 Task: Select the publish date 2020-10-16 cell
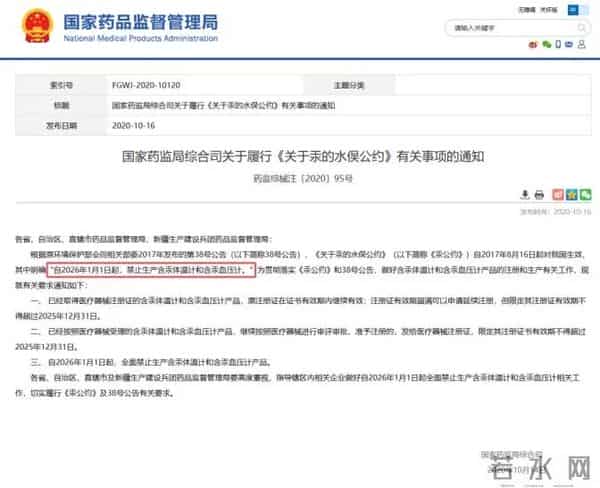[134, 126]
